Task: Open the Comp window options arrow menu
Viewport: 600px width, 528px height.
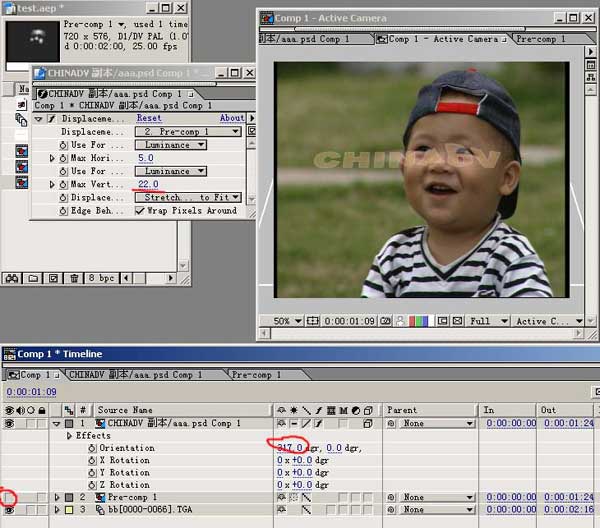Action: (591, 51)
